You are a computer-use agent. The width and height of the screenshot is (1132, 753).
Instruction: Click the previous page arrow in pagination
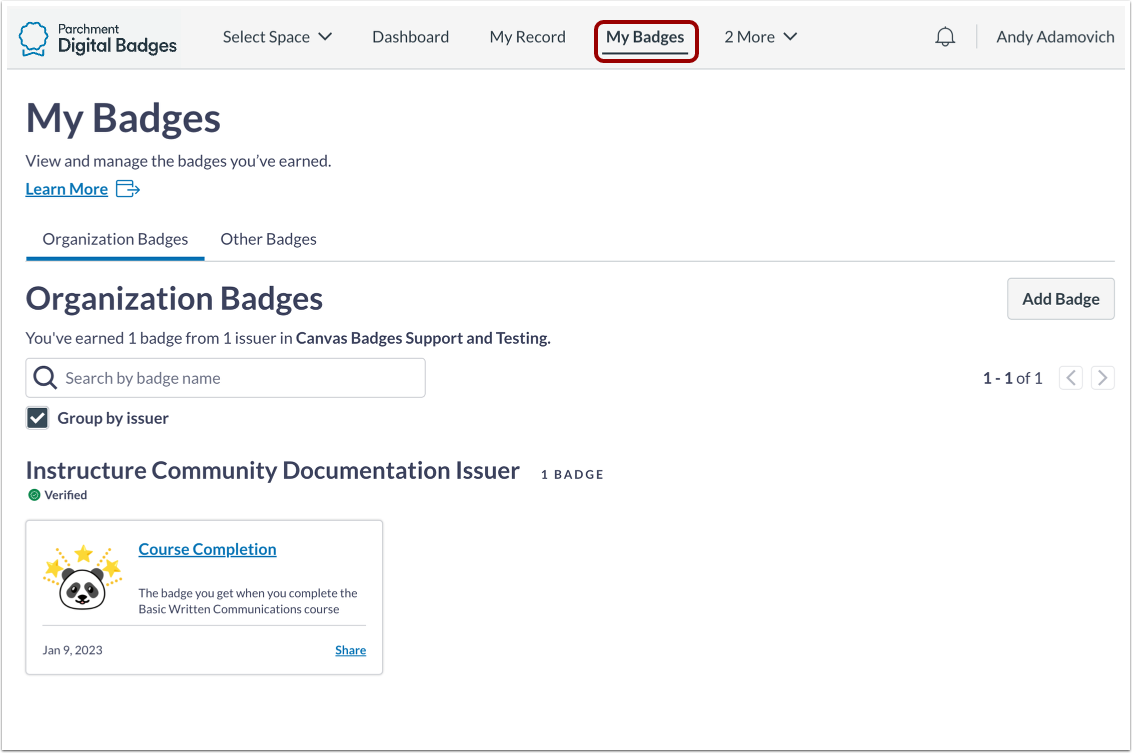point(1070,377)
